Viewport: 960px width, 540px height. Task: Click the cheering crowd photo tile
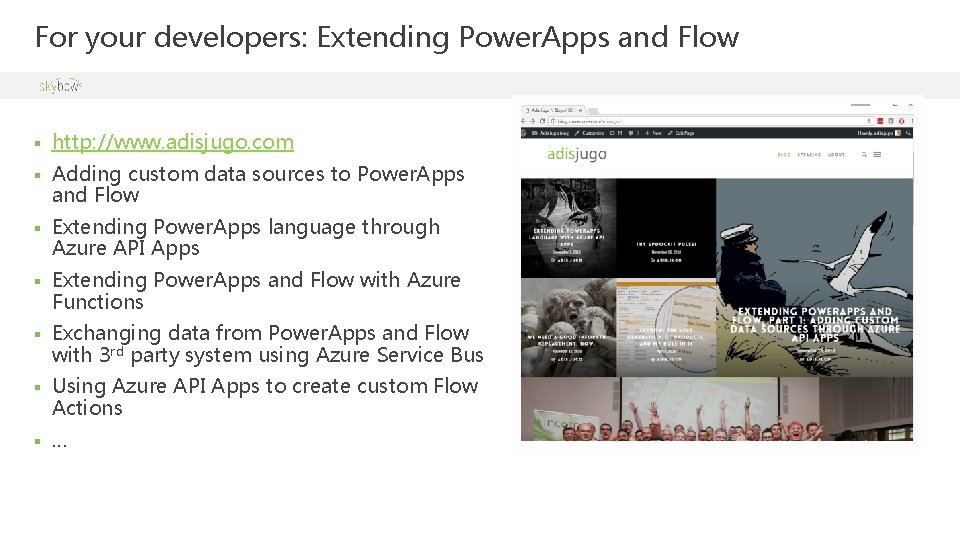click(x=716, y=409)
